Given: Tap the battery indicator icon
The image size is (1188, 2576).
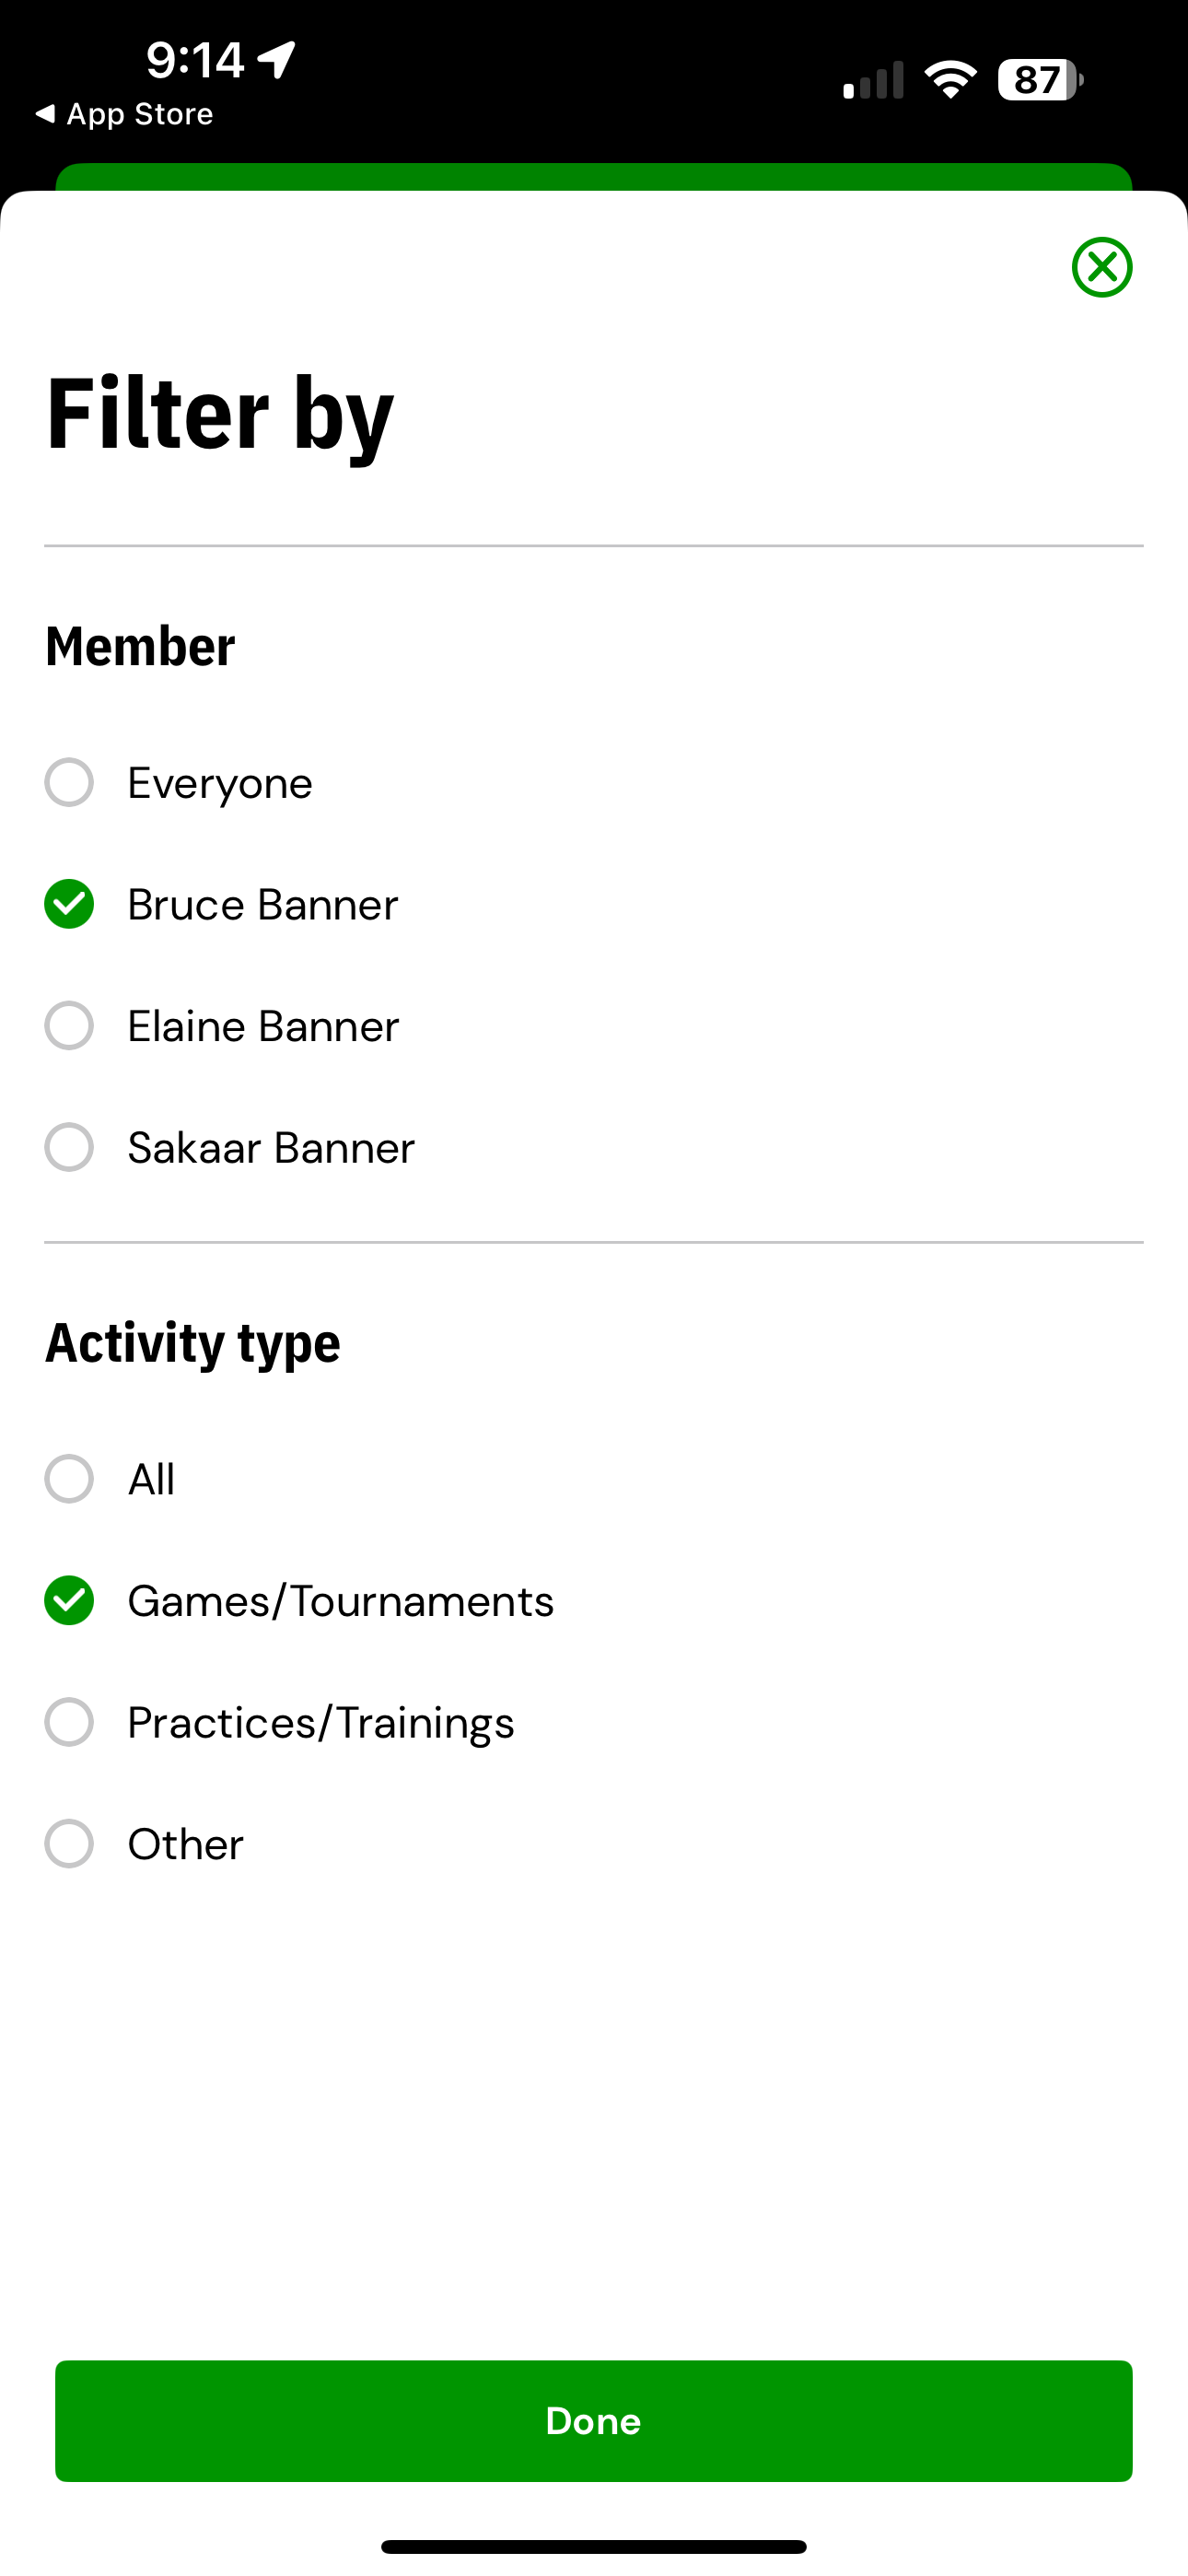Looking at the screenshot, I should point(1041,80).
